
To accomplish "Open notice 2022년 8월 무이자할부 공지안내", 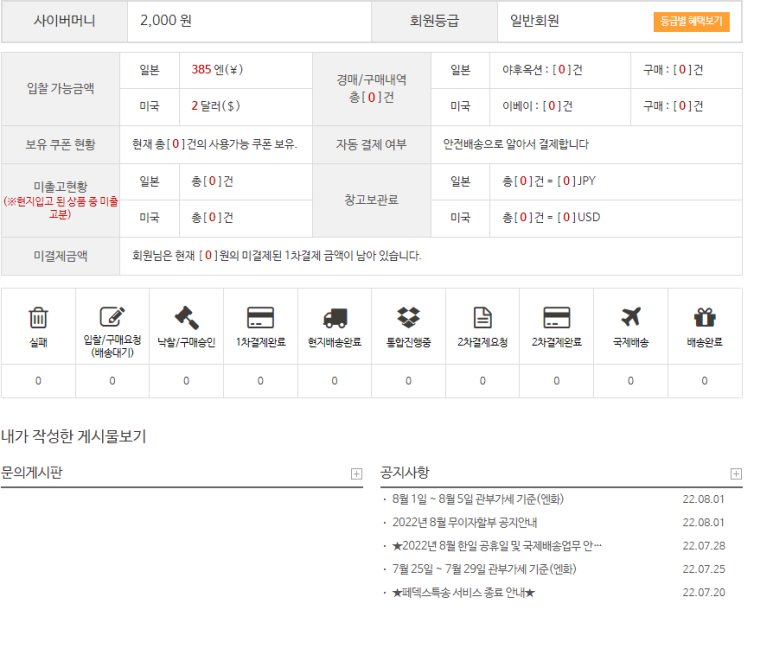I will pos(464,522).
